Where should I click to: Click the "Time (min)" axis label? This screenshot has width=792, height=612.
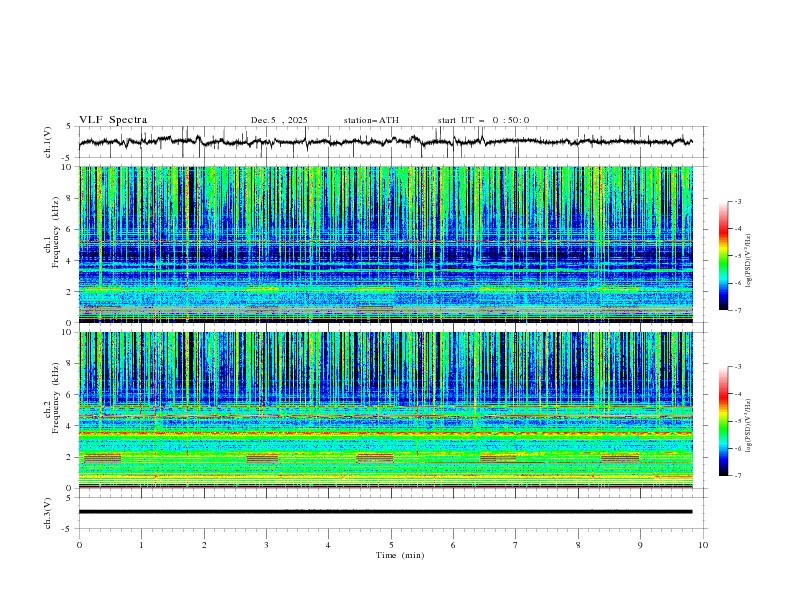coord(400,555)
